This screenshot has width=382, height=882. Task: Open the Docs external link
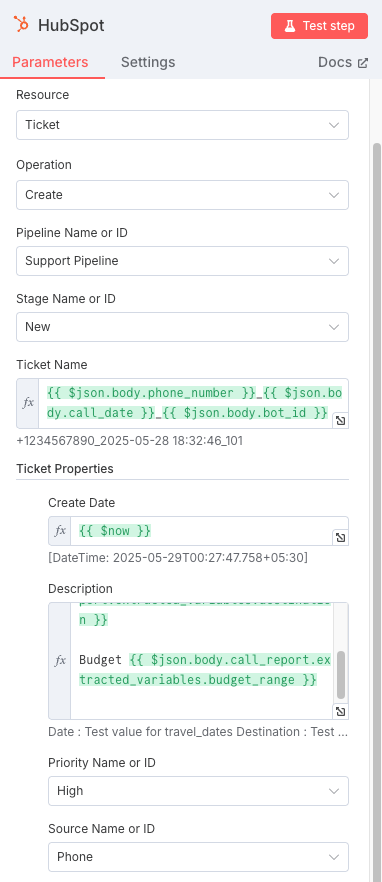[343, 62]
